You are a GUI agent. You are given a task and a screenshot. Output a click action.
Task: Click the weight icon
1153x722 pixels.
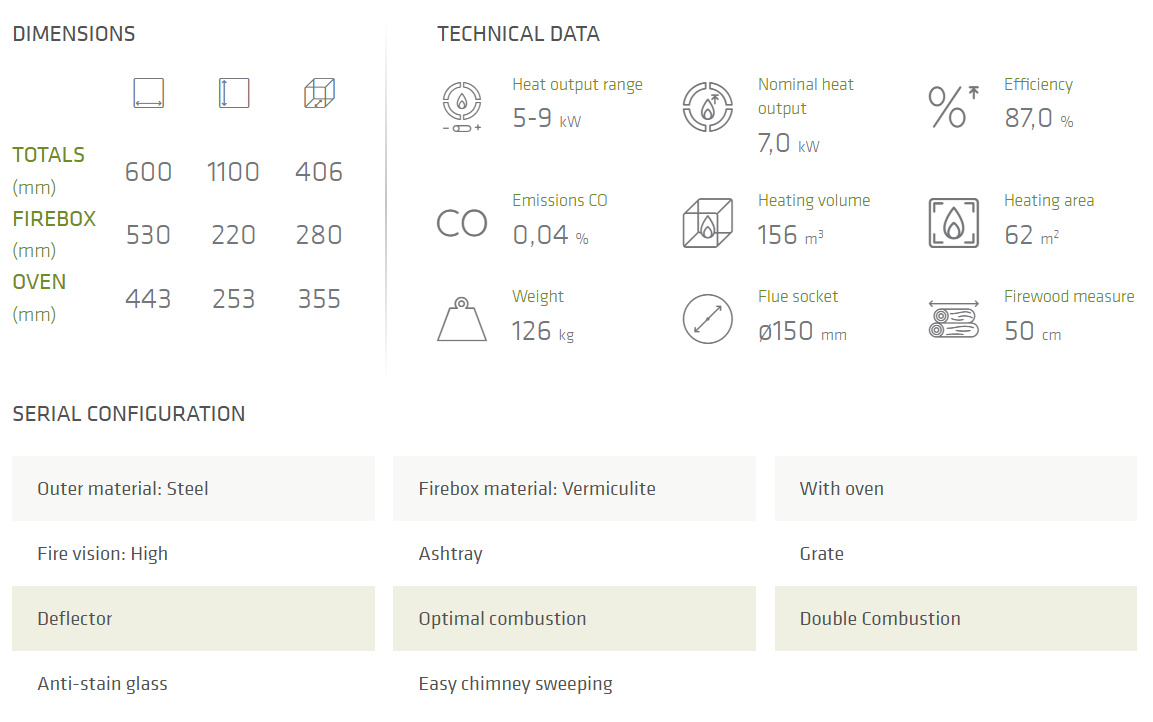point(462,319)
